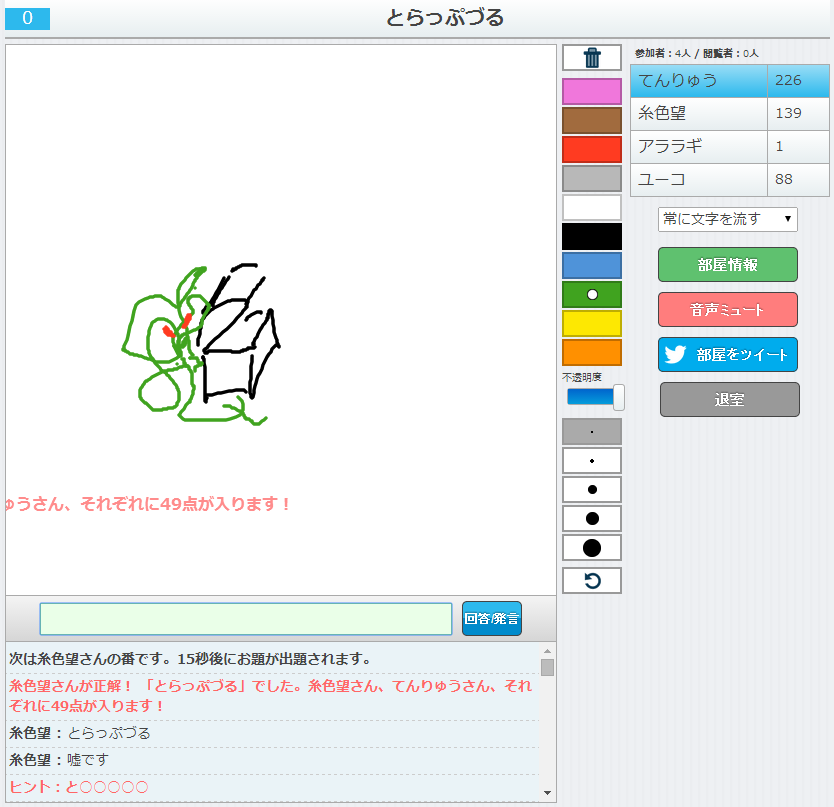This screenshot has height=807, width=834.
Task: Click the Twitter bird icon
Action: click(x=675, y=354)
